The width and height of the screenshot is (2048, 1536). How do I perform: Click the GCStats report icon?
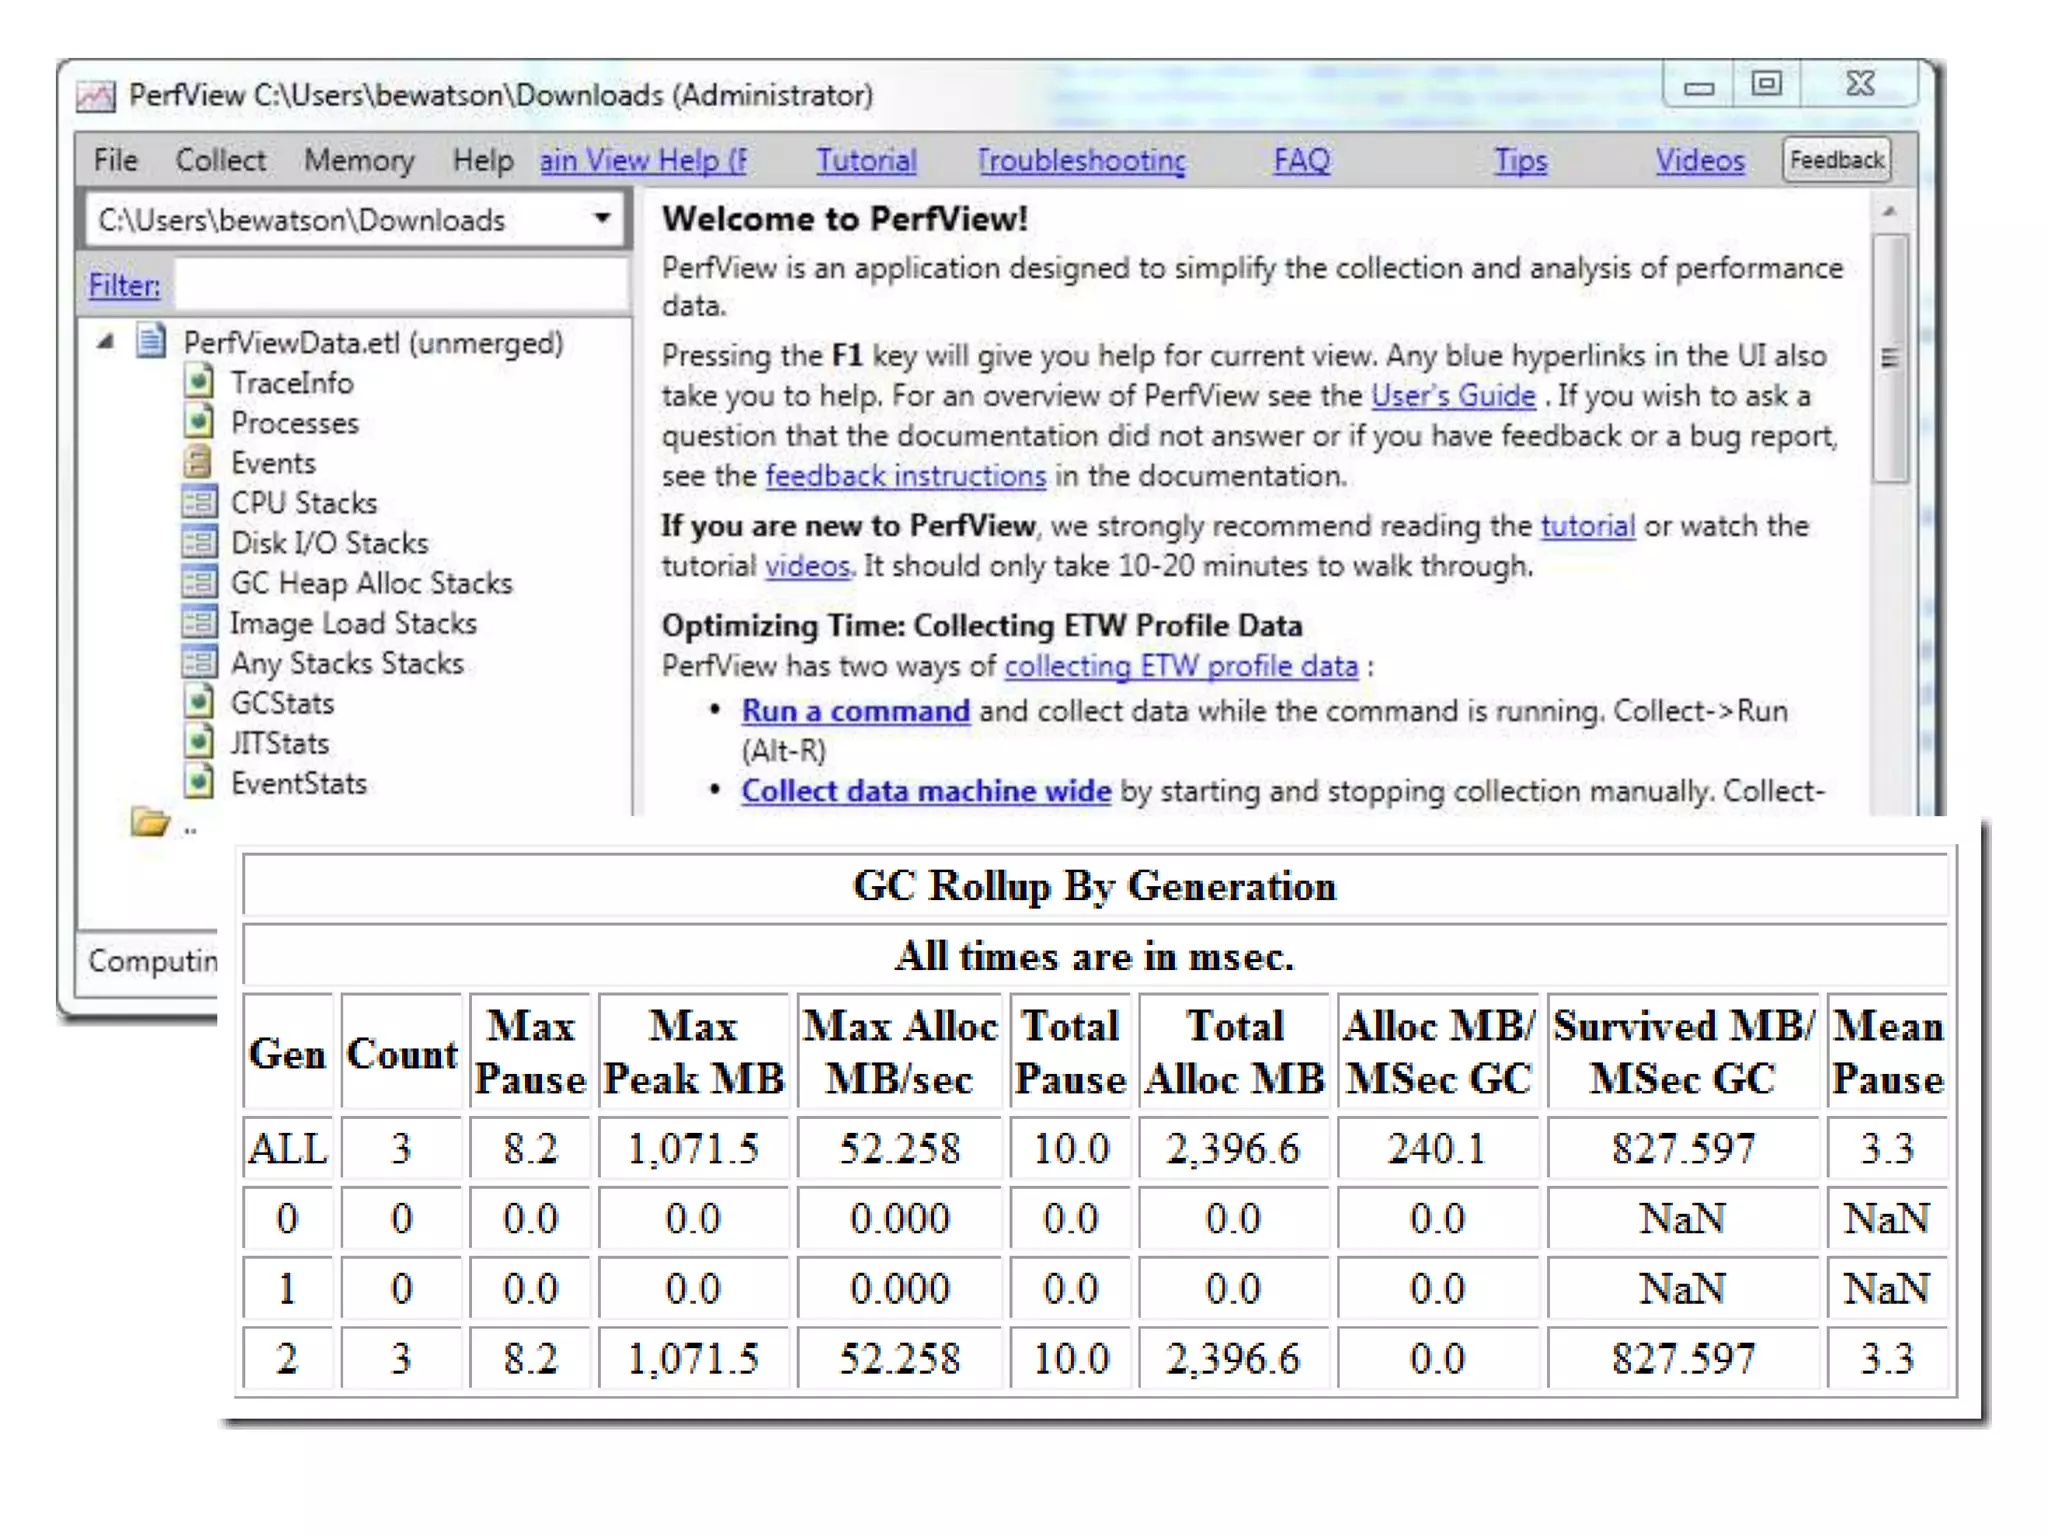[199, 702]
